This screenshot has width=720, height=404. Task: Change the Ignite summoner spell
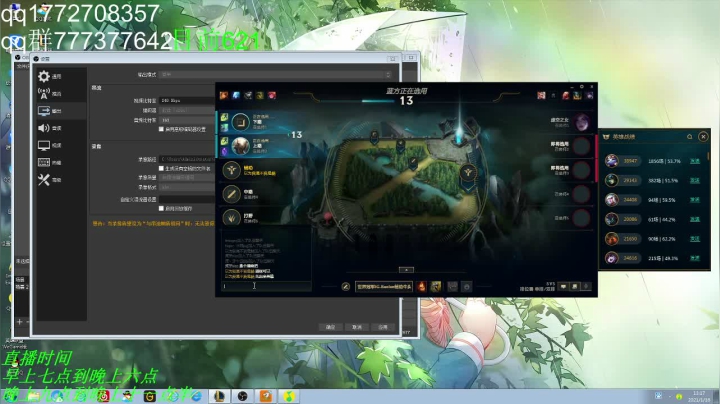(x=422, y=286)
